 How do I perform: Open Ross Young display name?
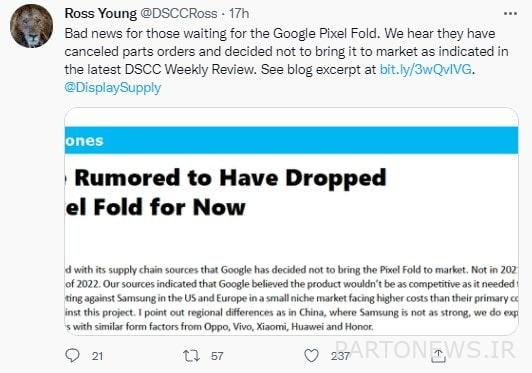(x=100, y=14)
